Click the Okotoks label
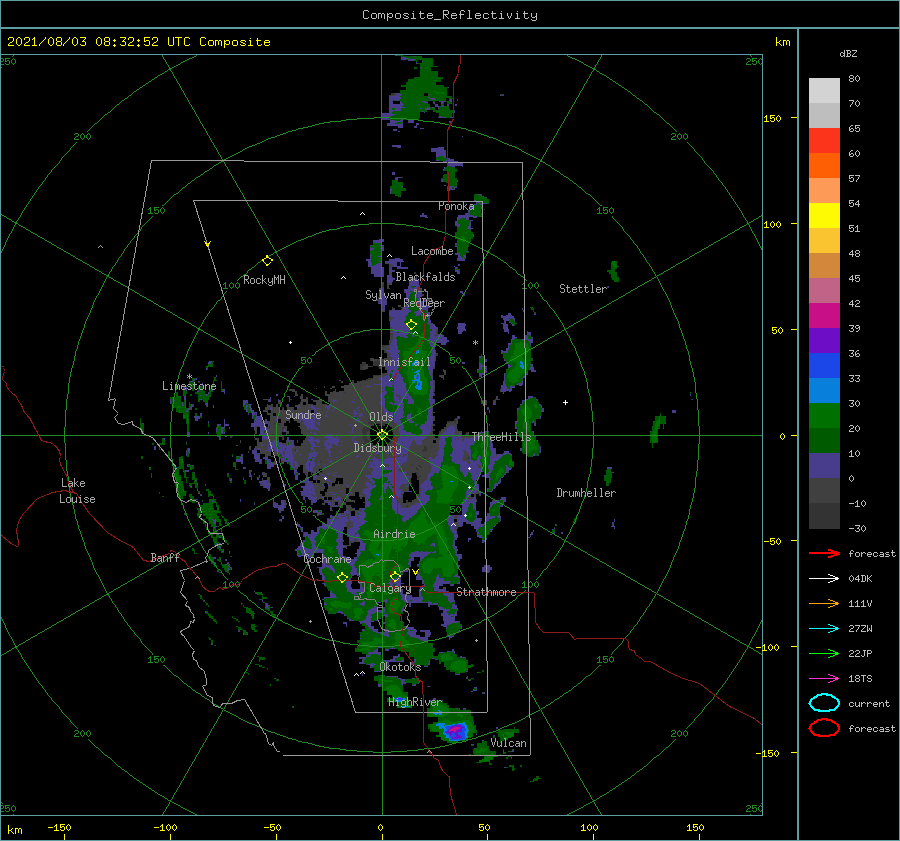 click(400, 667)
